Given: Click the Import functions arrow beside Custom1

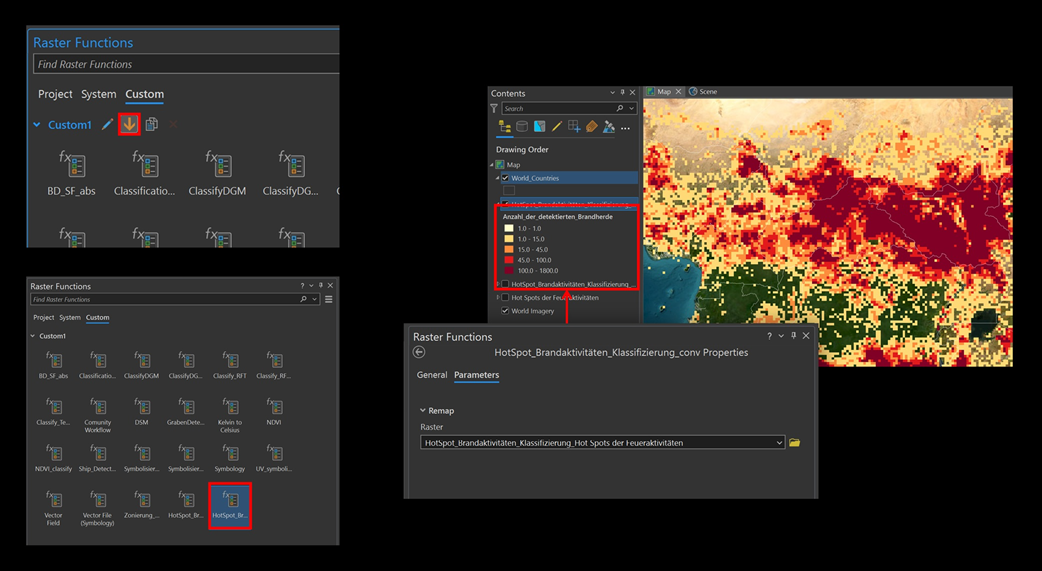Looking at the screenshot, I should click(x=129, y=124).
